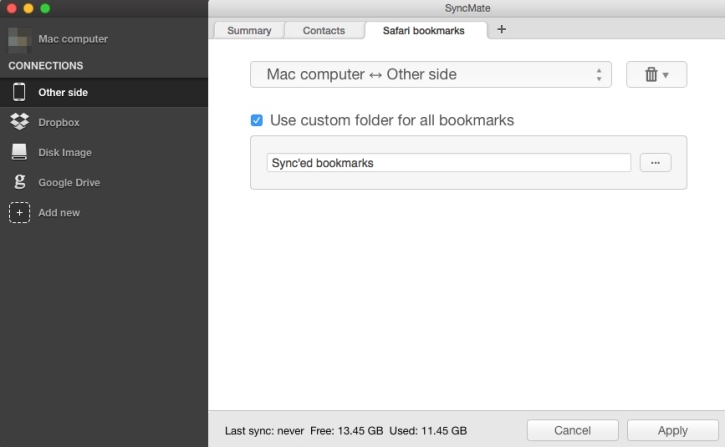725x447 pixels.
Task: Click the Apply button
Action: tap(673, 430)
